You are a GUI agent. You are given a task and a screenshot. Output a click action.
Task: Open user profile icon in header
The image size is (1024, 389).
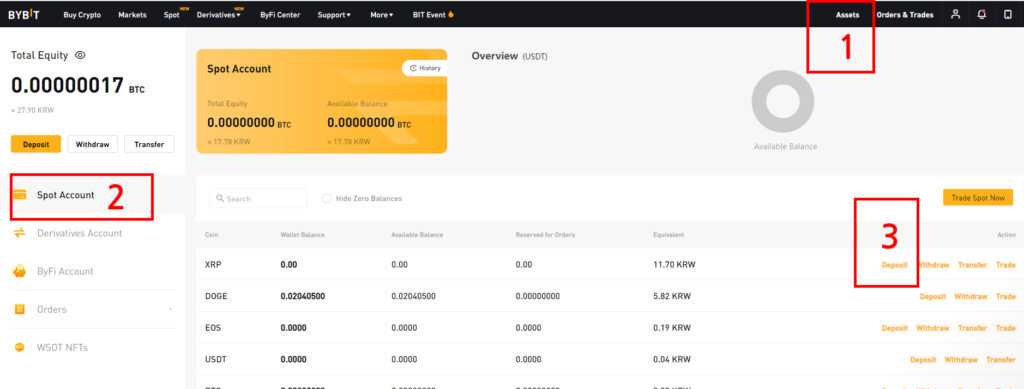point(955,14)
